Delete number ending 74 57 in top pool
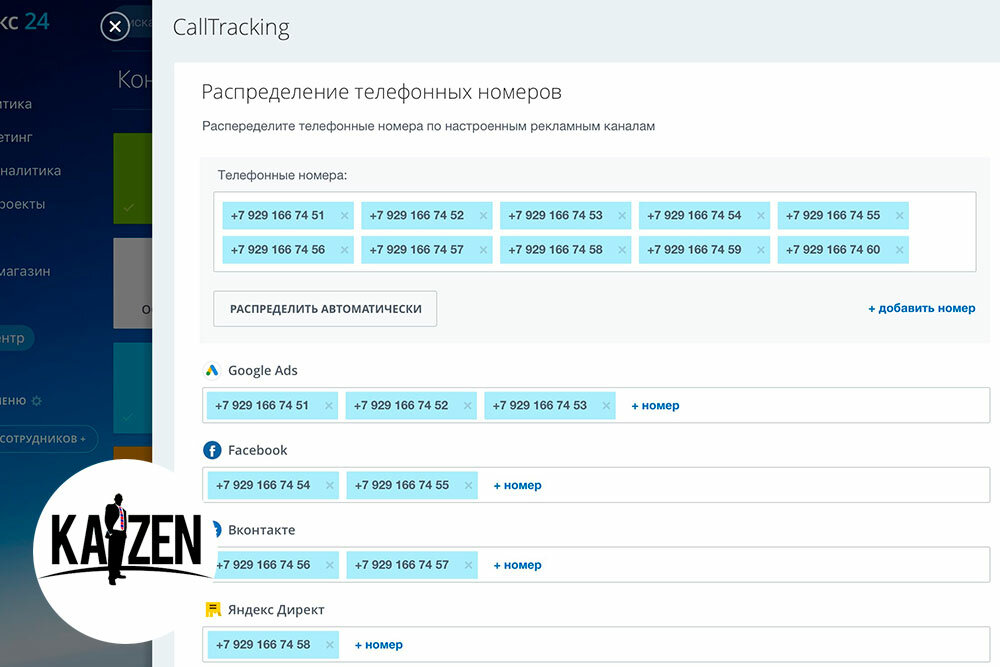 click(483, 250)
